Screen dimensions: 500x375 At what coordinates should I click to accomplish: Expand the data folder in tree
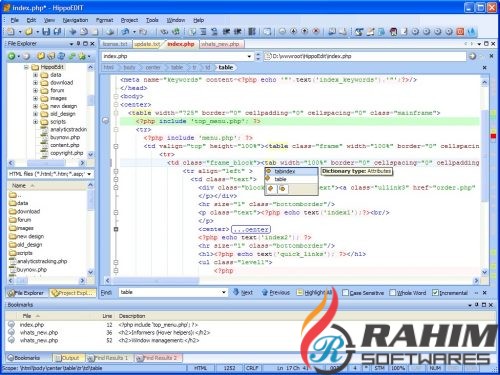pos(35,75)
